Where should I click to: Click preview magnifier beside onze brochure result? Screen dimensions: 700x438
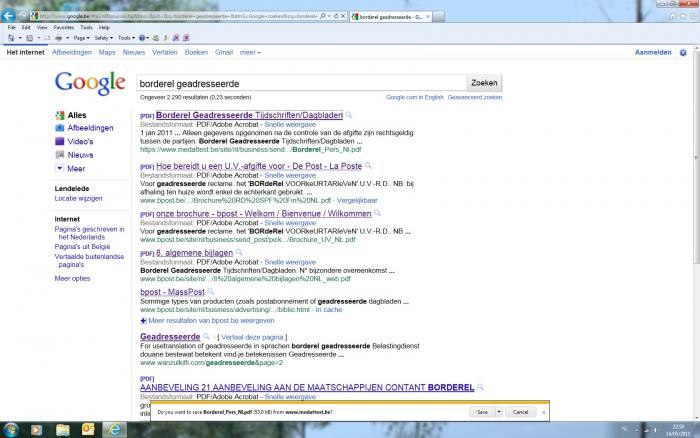377,213
